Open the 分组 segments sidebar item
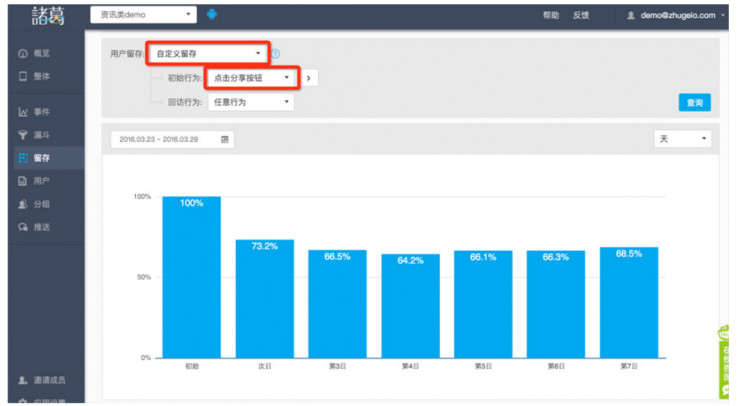The image size is (740, 406). (x=40, y=204)
